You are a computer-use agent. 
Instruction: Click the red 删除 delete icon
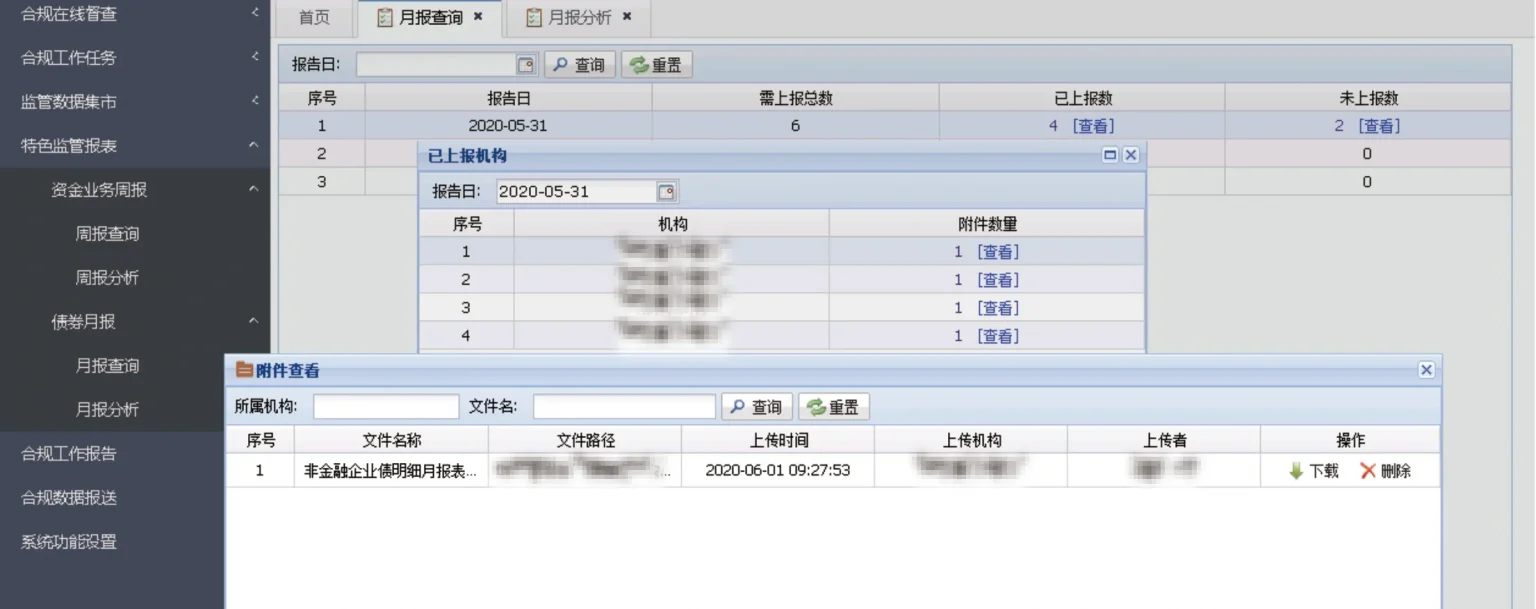pos(1368,471)
